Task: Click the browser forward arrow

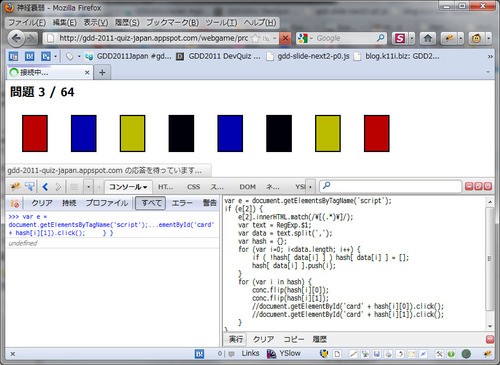Action: click(31, 39)
